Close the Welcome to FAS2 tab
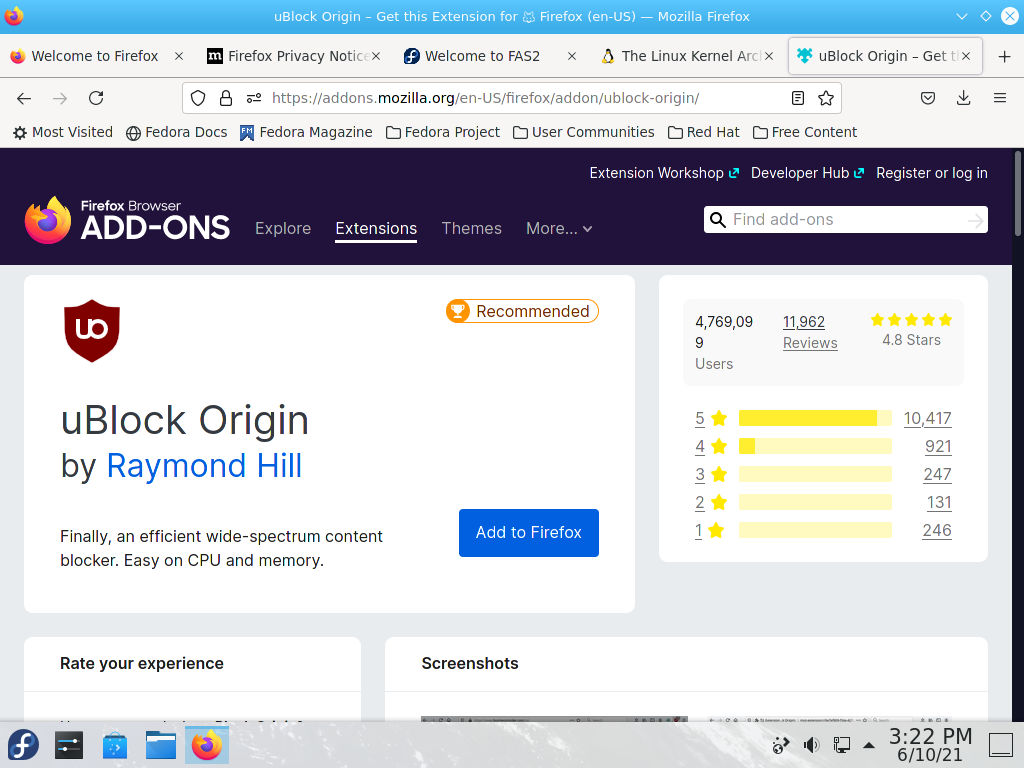 [x=572, y=57]
